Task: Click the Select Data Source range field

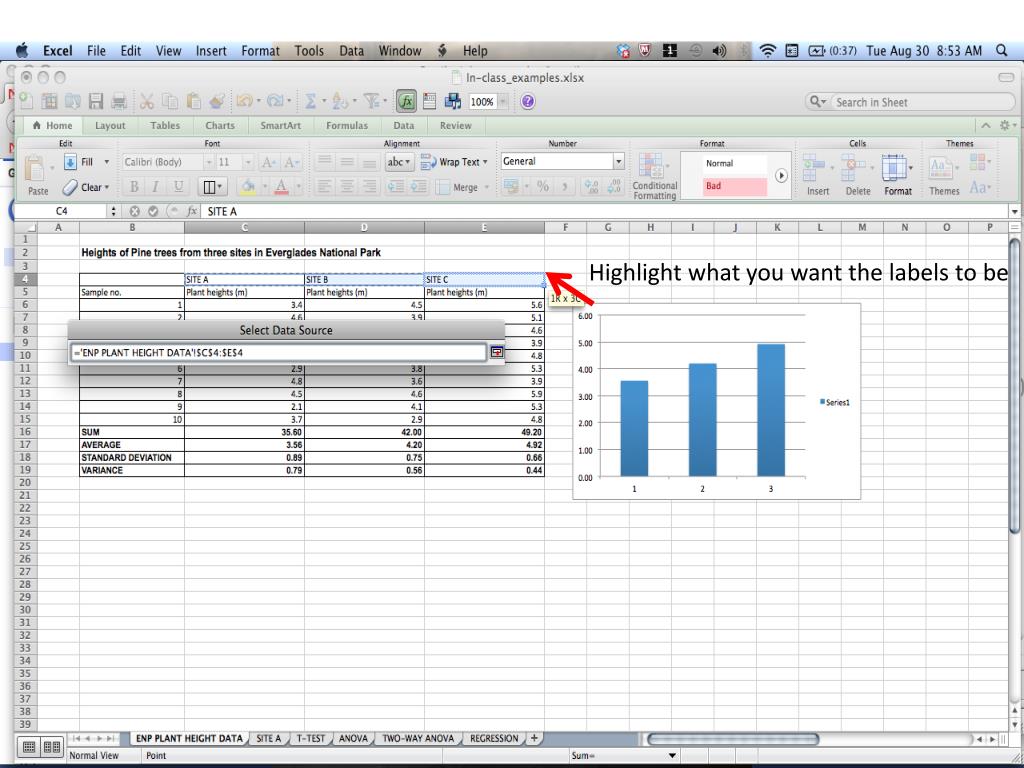Action: coord(280,352)
